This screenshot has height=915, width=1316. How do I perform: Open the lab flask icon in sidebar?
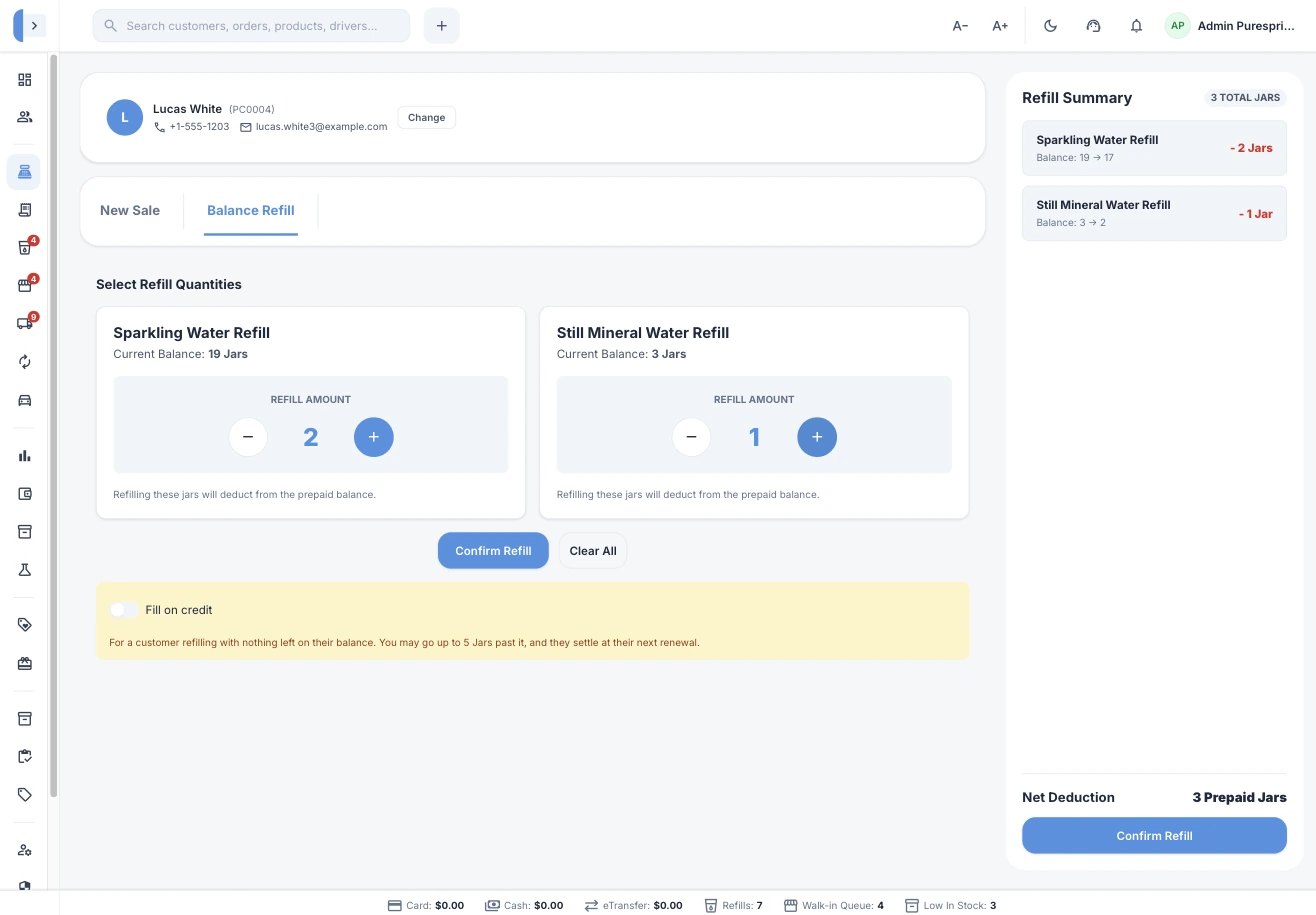coord(25,570)
